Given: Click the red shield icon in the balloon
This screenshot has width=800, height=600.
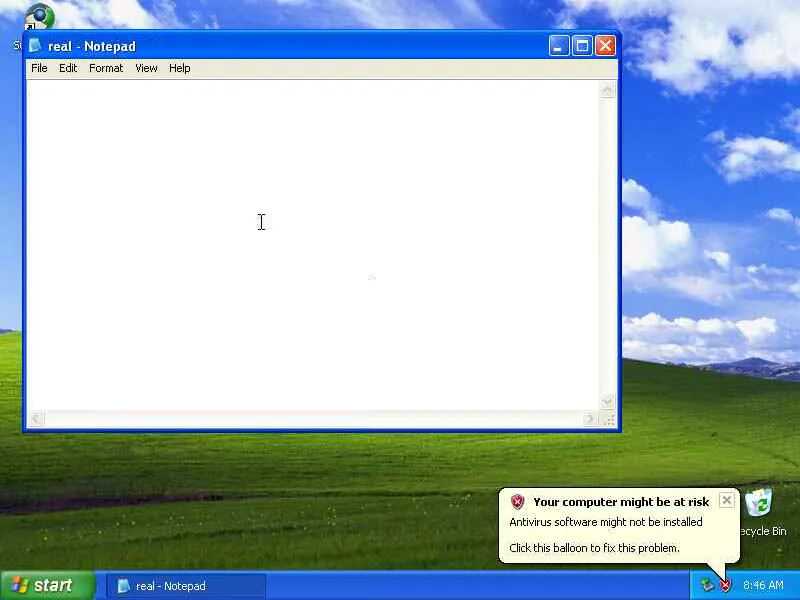Looking at the screenshot, I should (x=517, y=502).
